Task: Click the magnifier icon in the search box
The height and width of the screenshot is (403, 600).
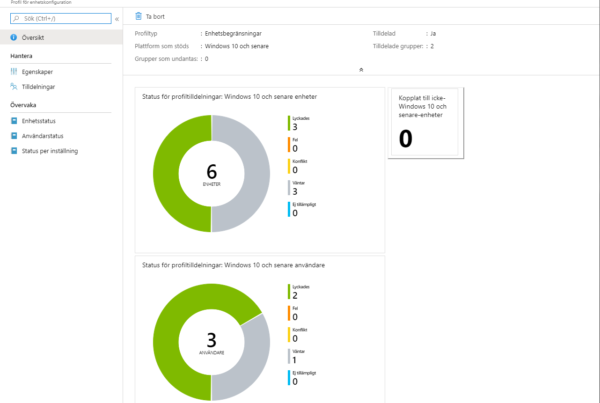Action: point(16,18)
